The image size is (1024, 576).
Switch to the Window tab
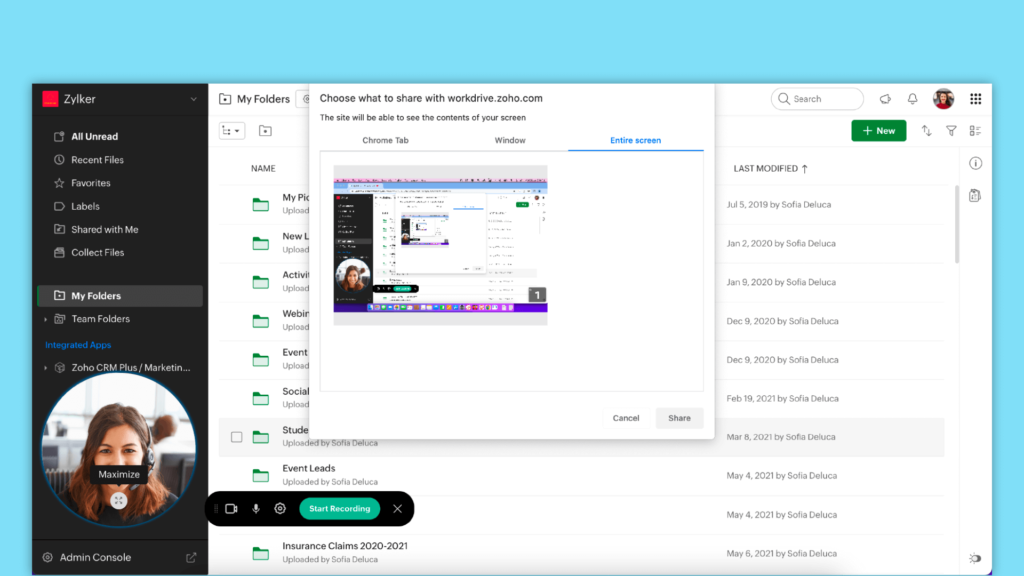pos(510,141)
